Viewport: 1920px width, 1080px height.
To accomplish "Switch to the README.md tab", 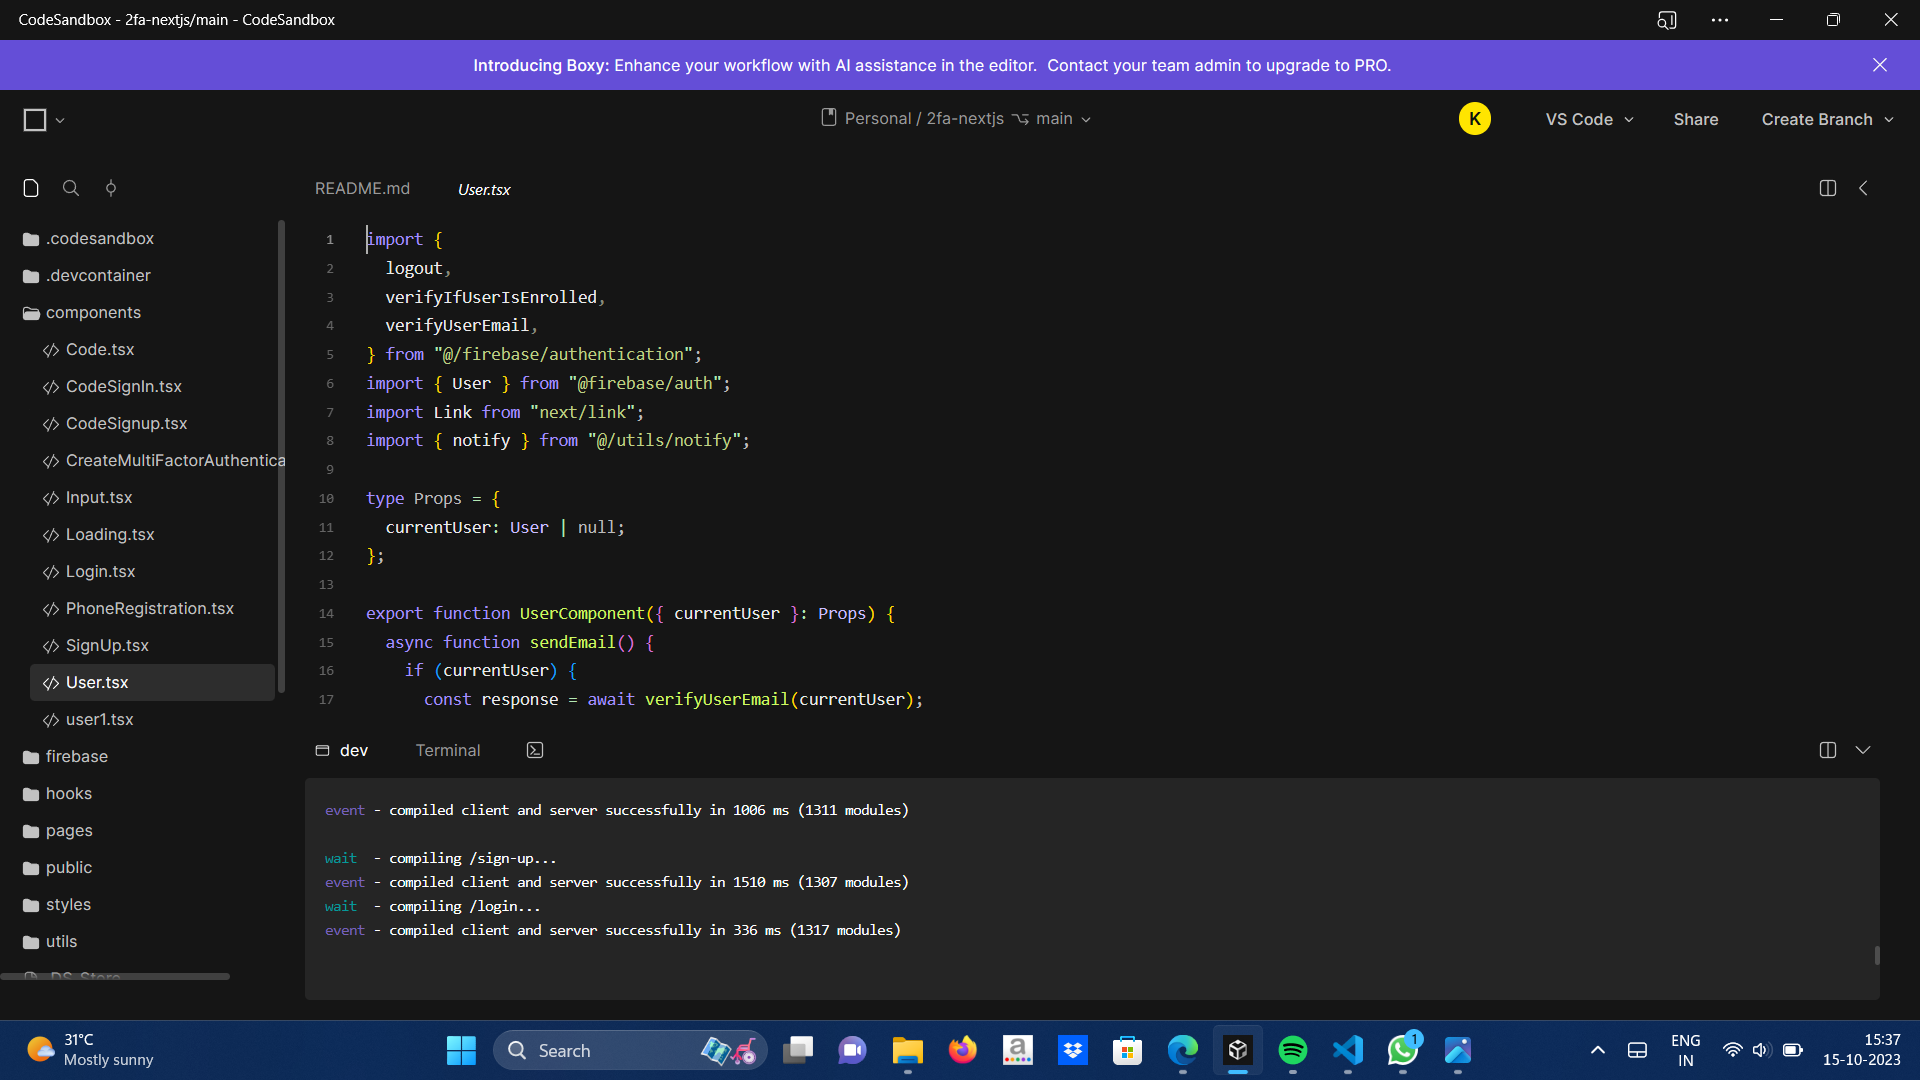I will point(362,188).
